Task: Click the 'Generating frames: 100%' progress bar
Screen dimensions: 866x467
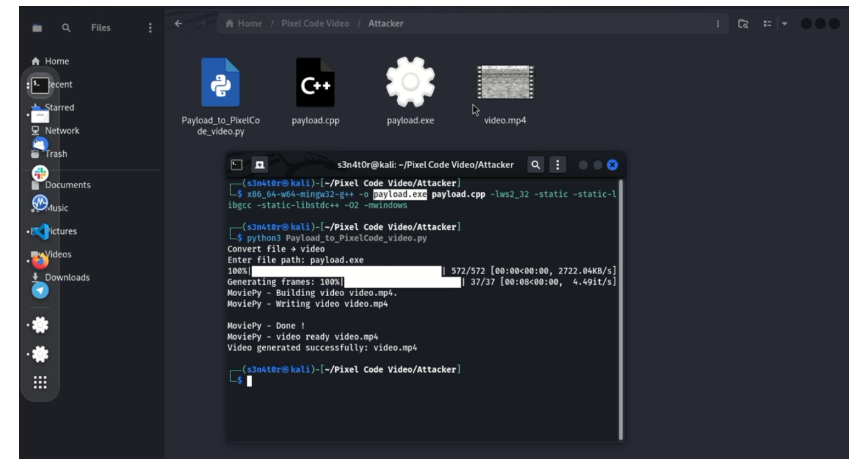Action: pos(402,282)
